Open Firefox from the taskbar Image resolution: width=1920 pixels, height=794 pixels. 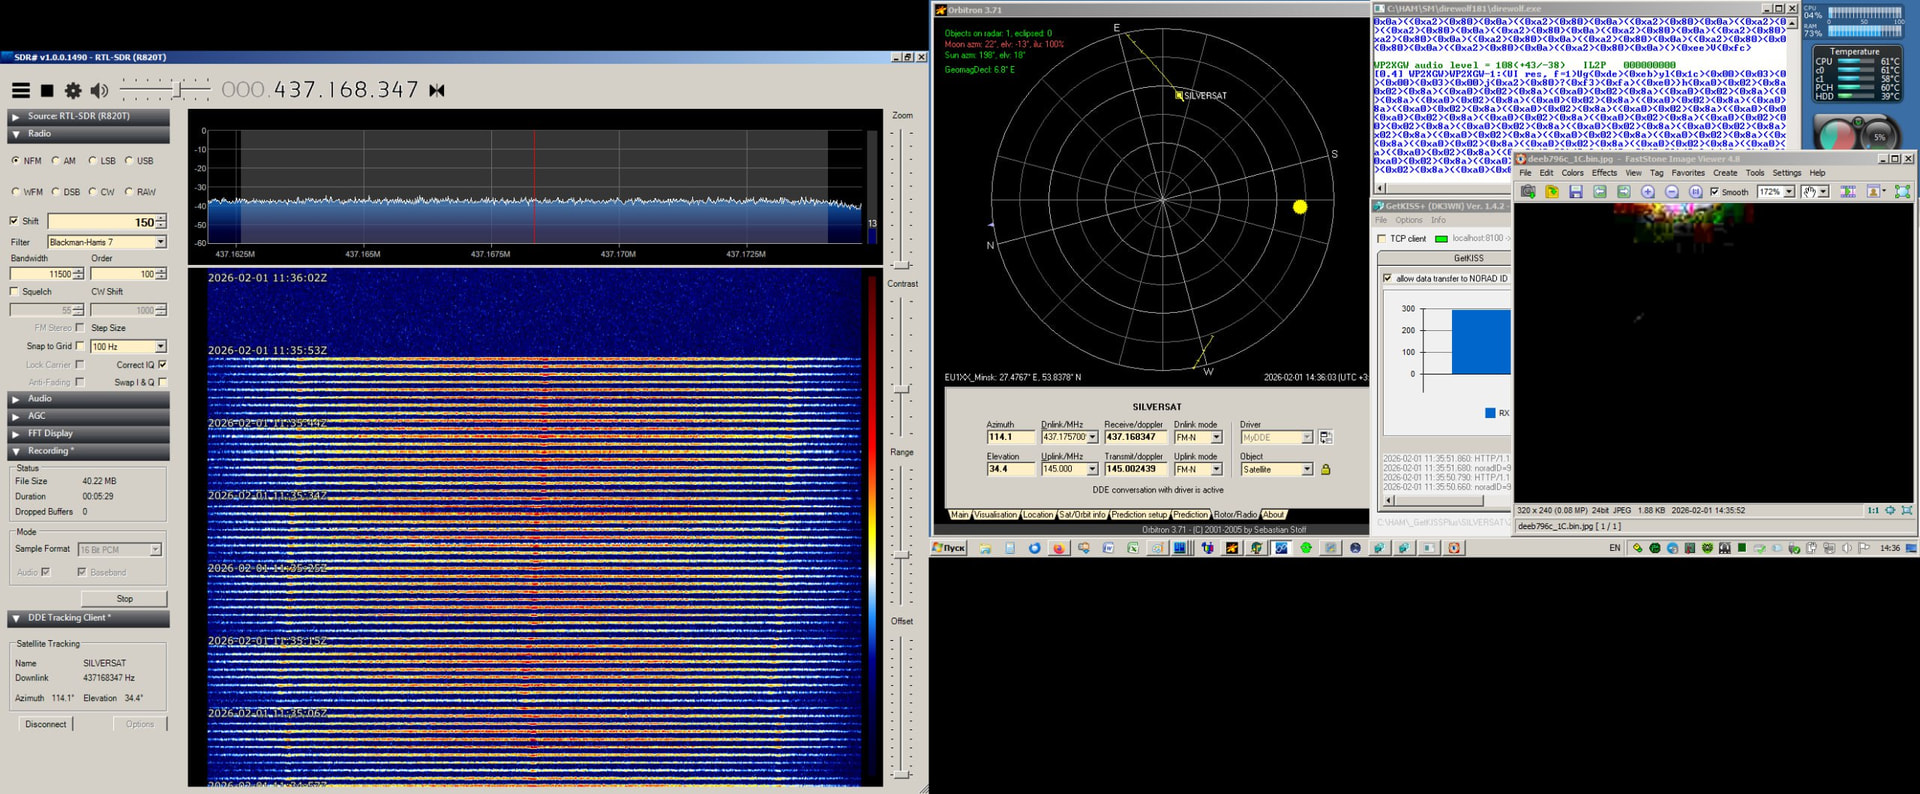(x=1058, y=548)
